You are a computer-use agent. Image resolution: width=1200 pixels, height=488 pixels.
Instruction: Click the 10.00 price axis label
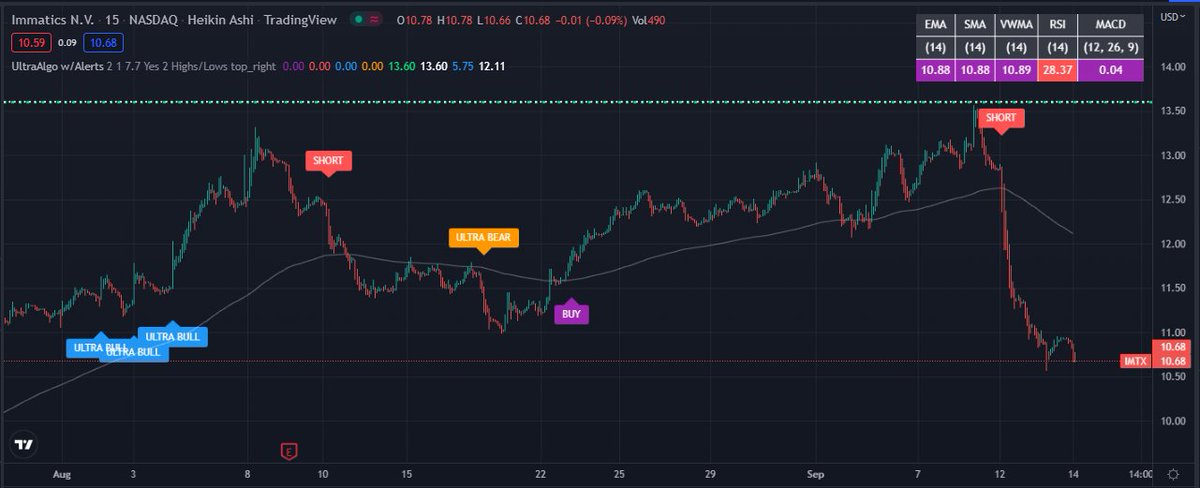[x=1172, y=420]
